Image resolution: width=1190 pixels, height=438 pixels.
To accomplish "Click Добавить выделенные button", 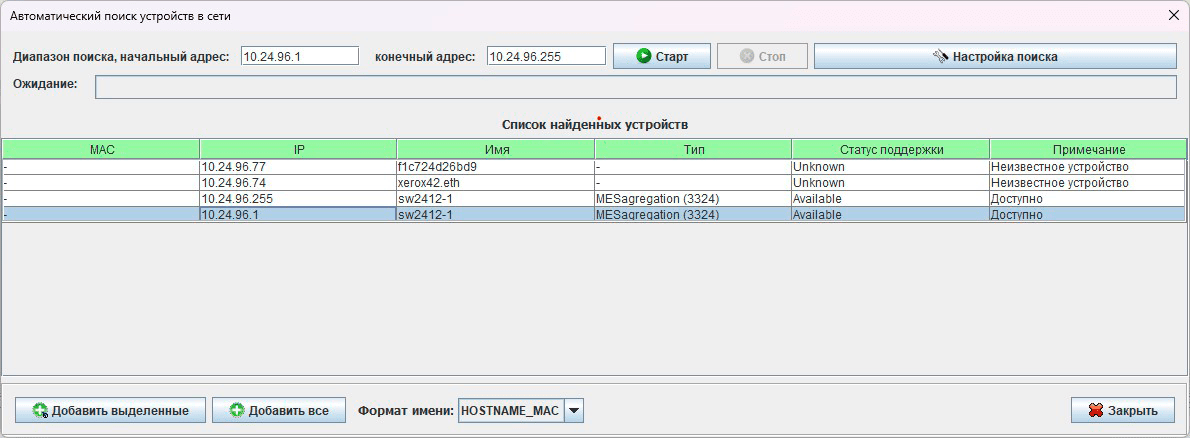I will pyautogui.click(x=110, y=410).
